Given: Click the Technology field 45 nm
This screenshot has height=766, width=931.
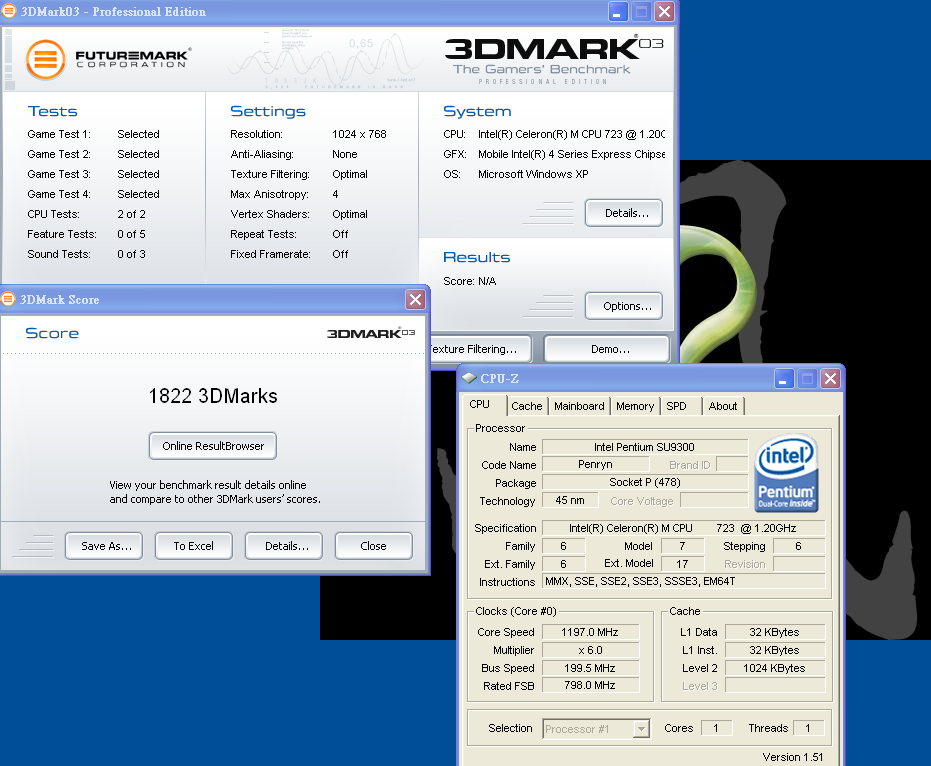Looking at the screenshot, I should coord(570,501).
